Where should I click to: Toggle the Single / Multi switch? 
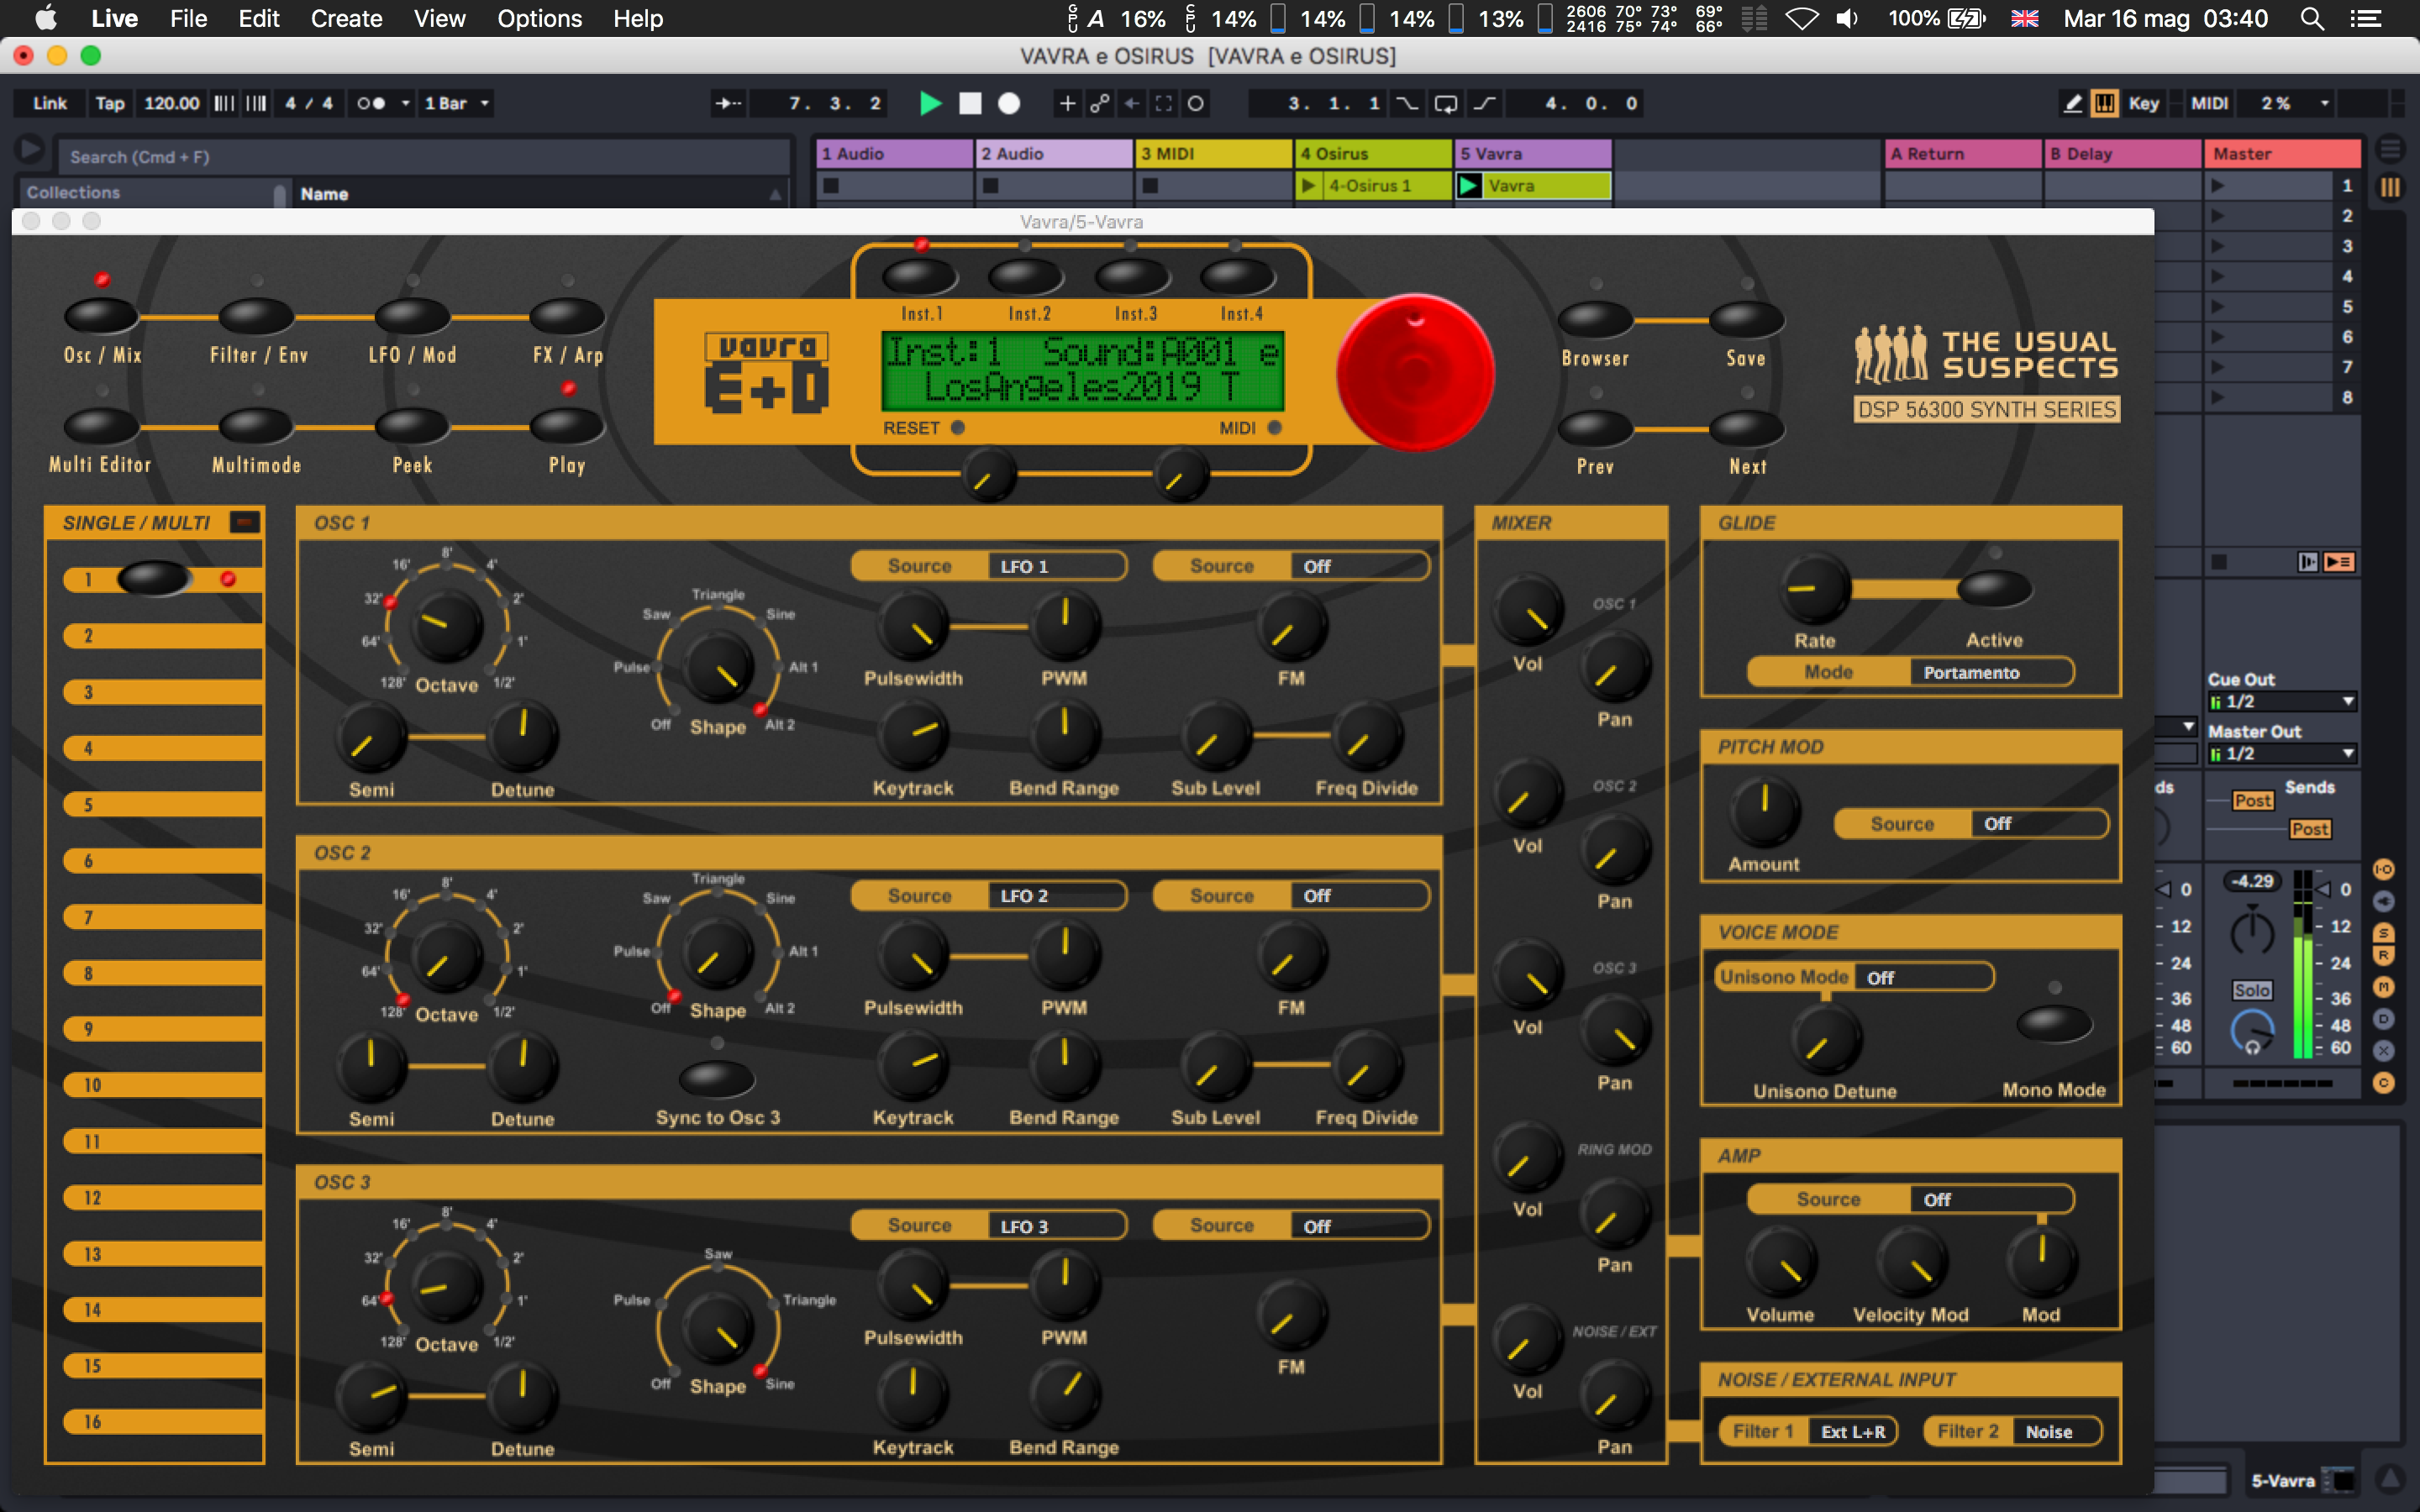click(x=245, y=522)
